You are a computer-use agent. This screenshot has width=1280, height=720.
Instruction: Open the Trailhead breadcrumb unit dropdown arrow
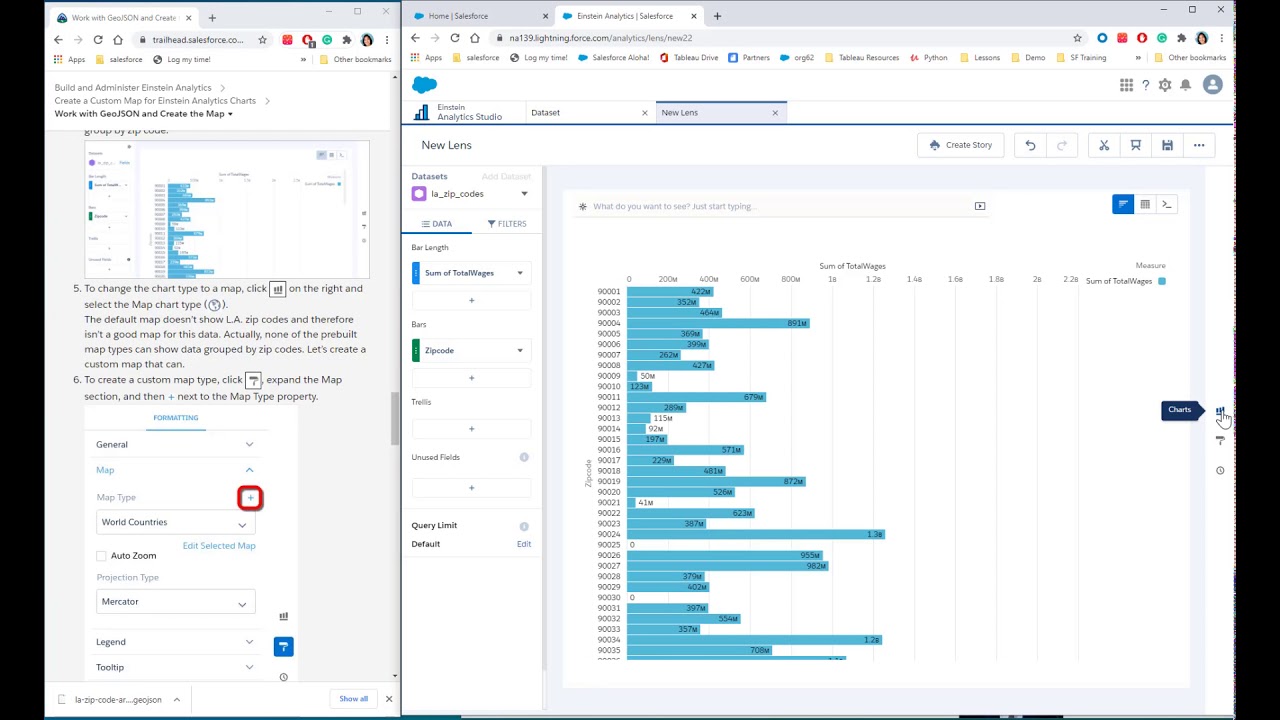point(230,114)
